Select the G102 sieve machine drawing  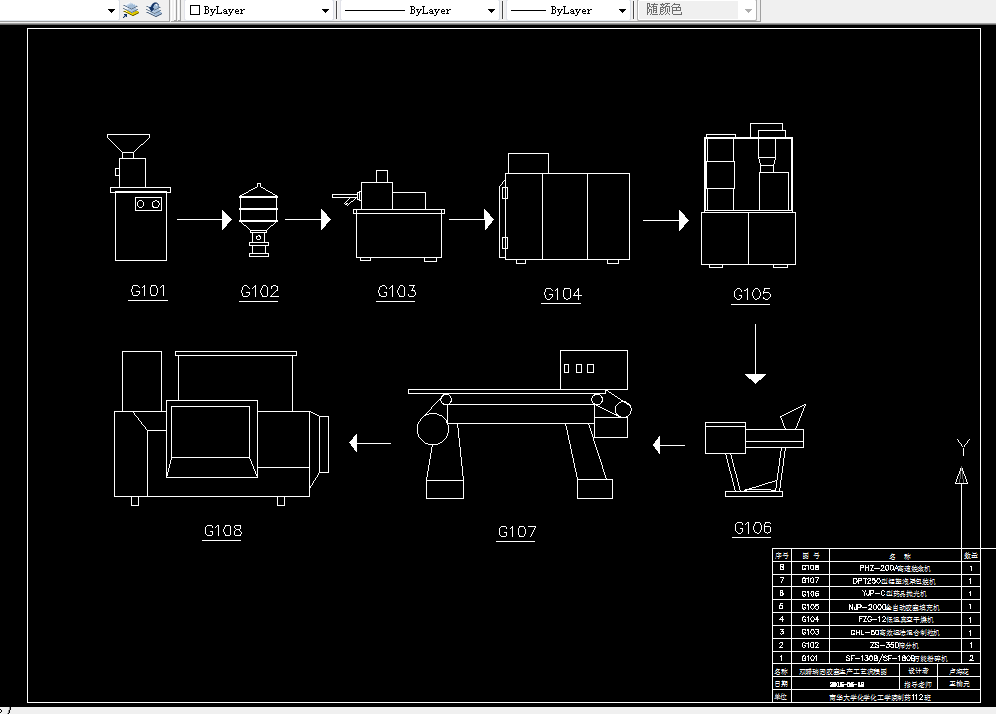[259, 220]
